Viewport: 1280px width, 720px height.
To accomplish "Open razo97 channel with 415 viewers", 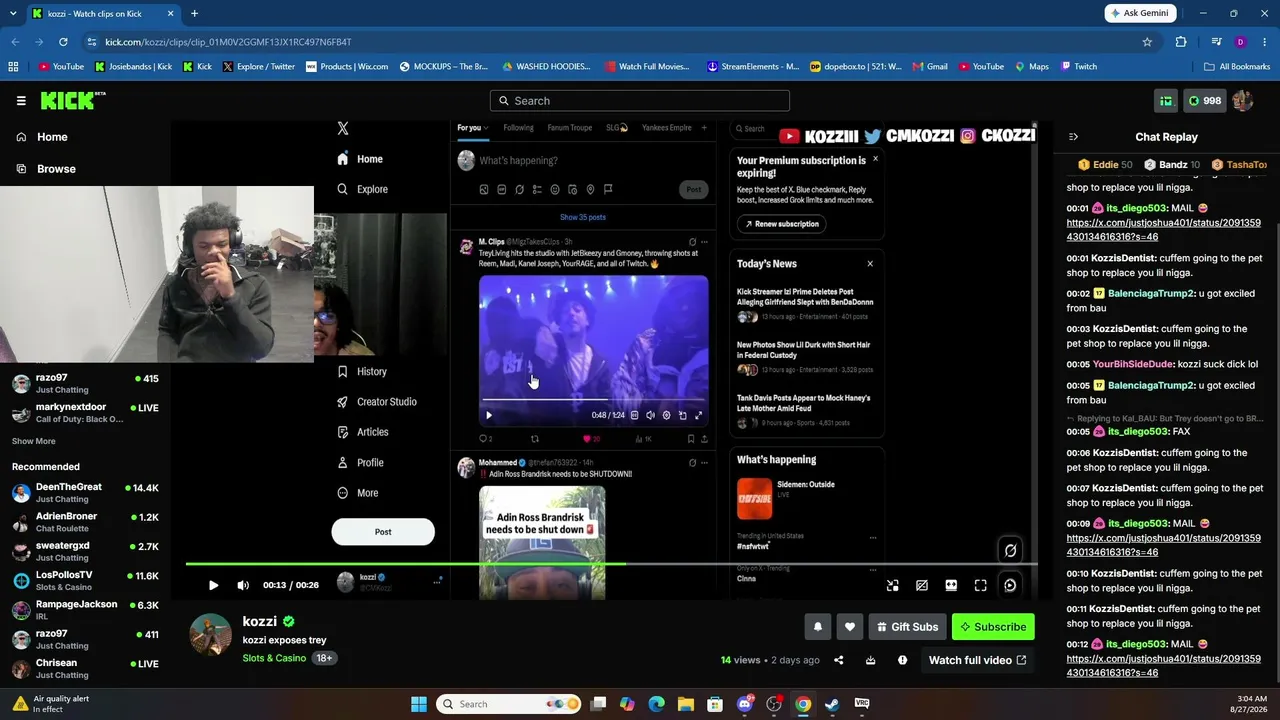I will 85,384.
